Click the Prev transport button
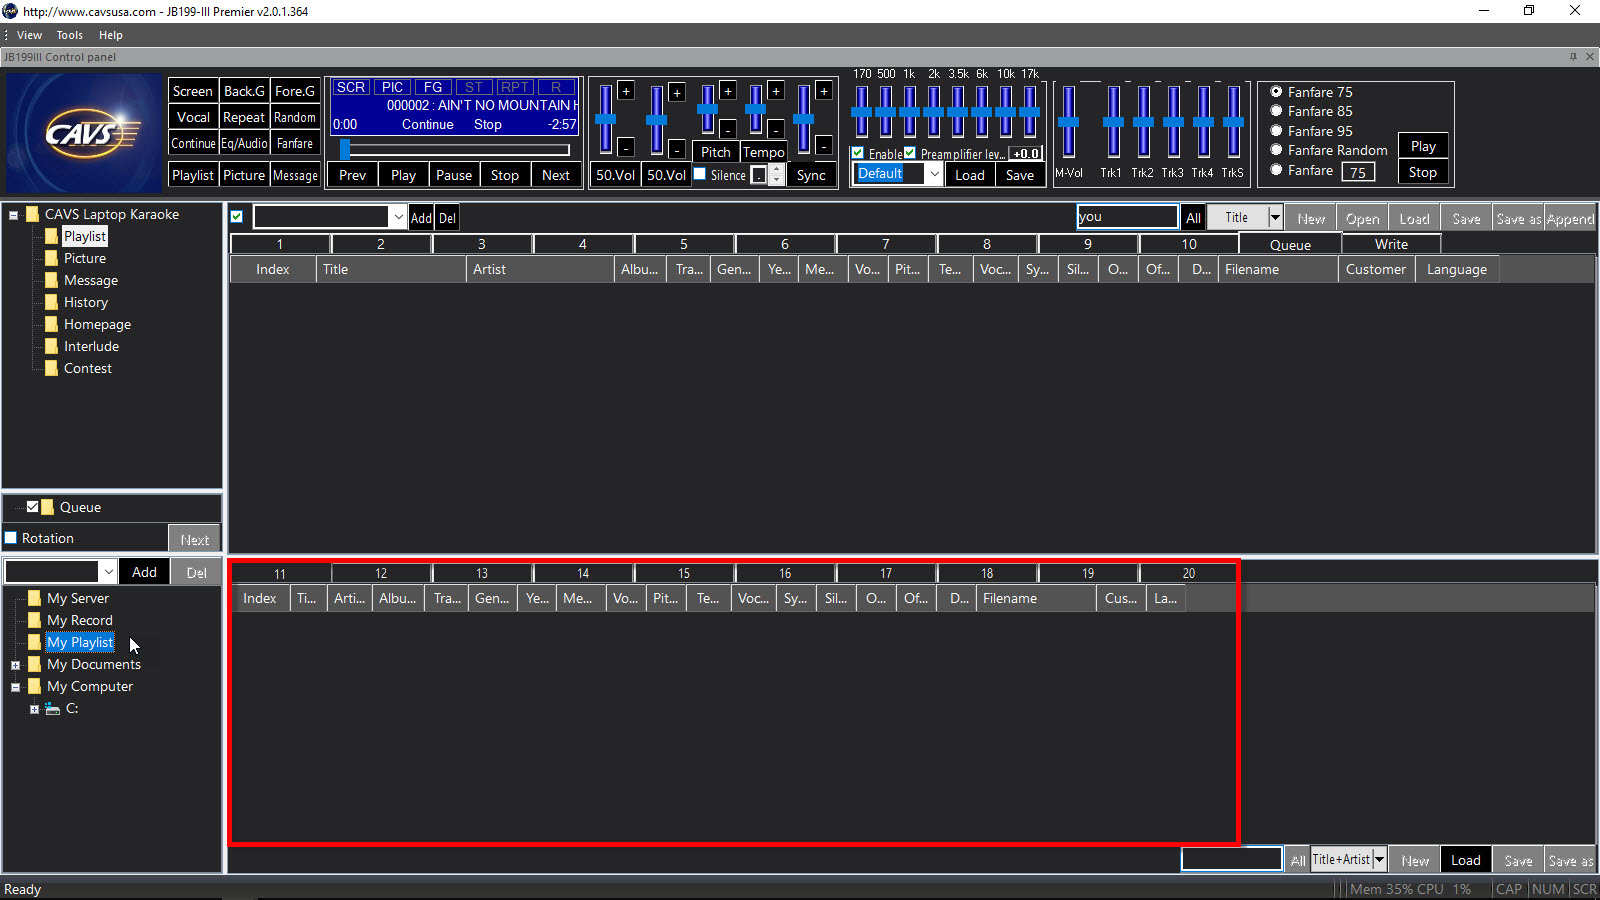The height and width of the screenshot is (900, 1600). pos(352,175)
